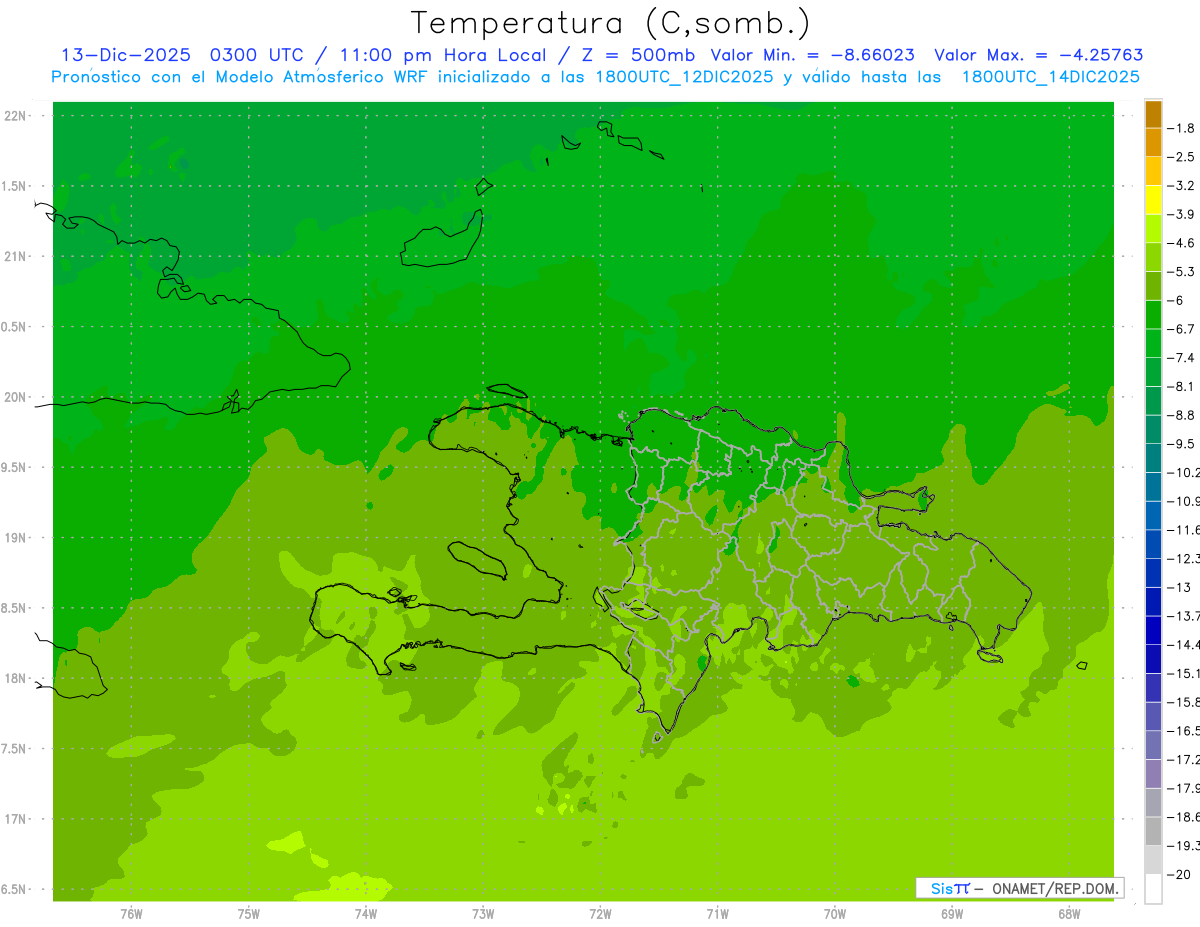Click the "76W" longitude label
The height and width of the screenshot is (927, 1200).
[x=131, y=914]
